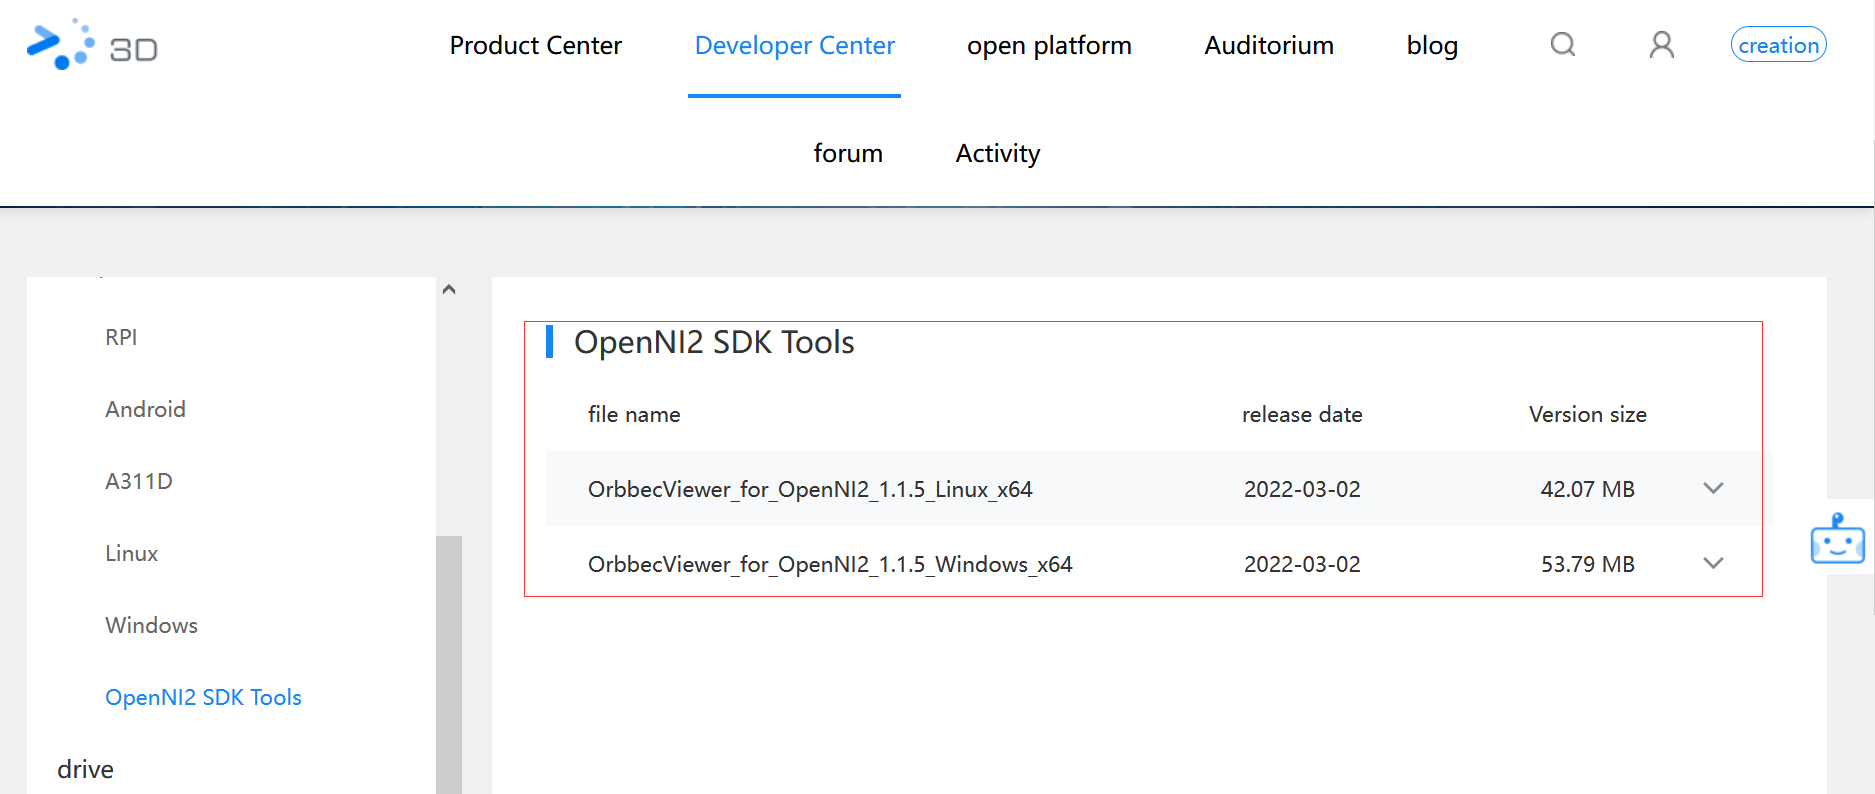Screen dimensions: 1875x794
Task: Select Linux in the sidebar
Action: (132, 553)
